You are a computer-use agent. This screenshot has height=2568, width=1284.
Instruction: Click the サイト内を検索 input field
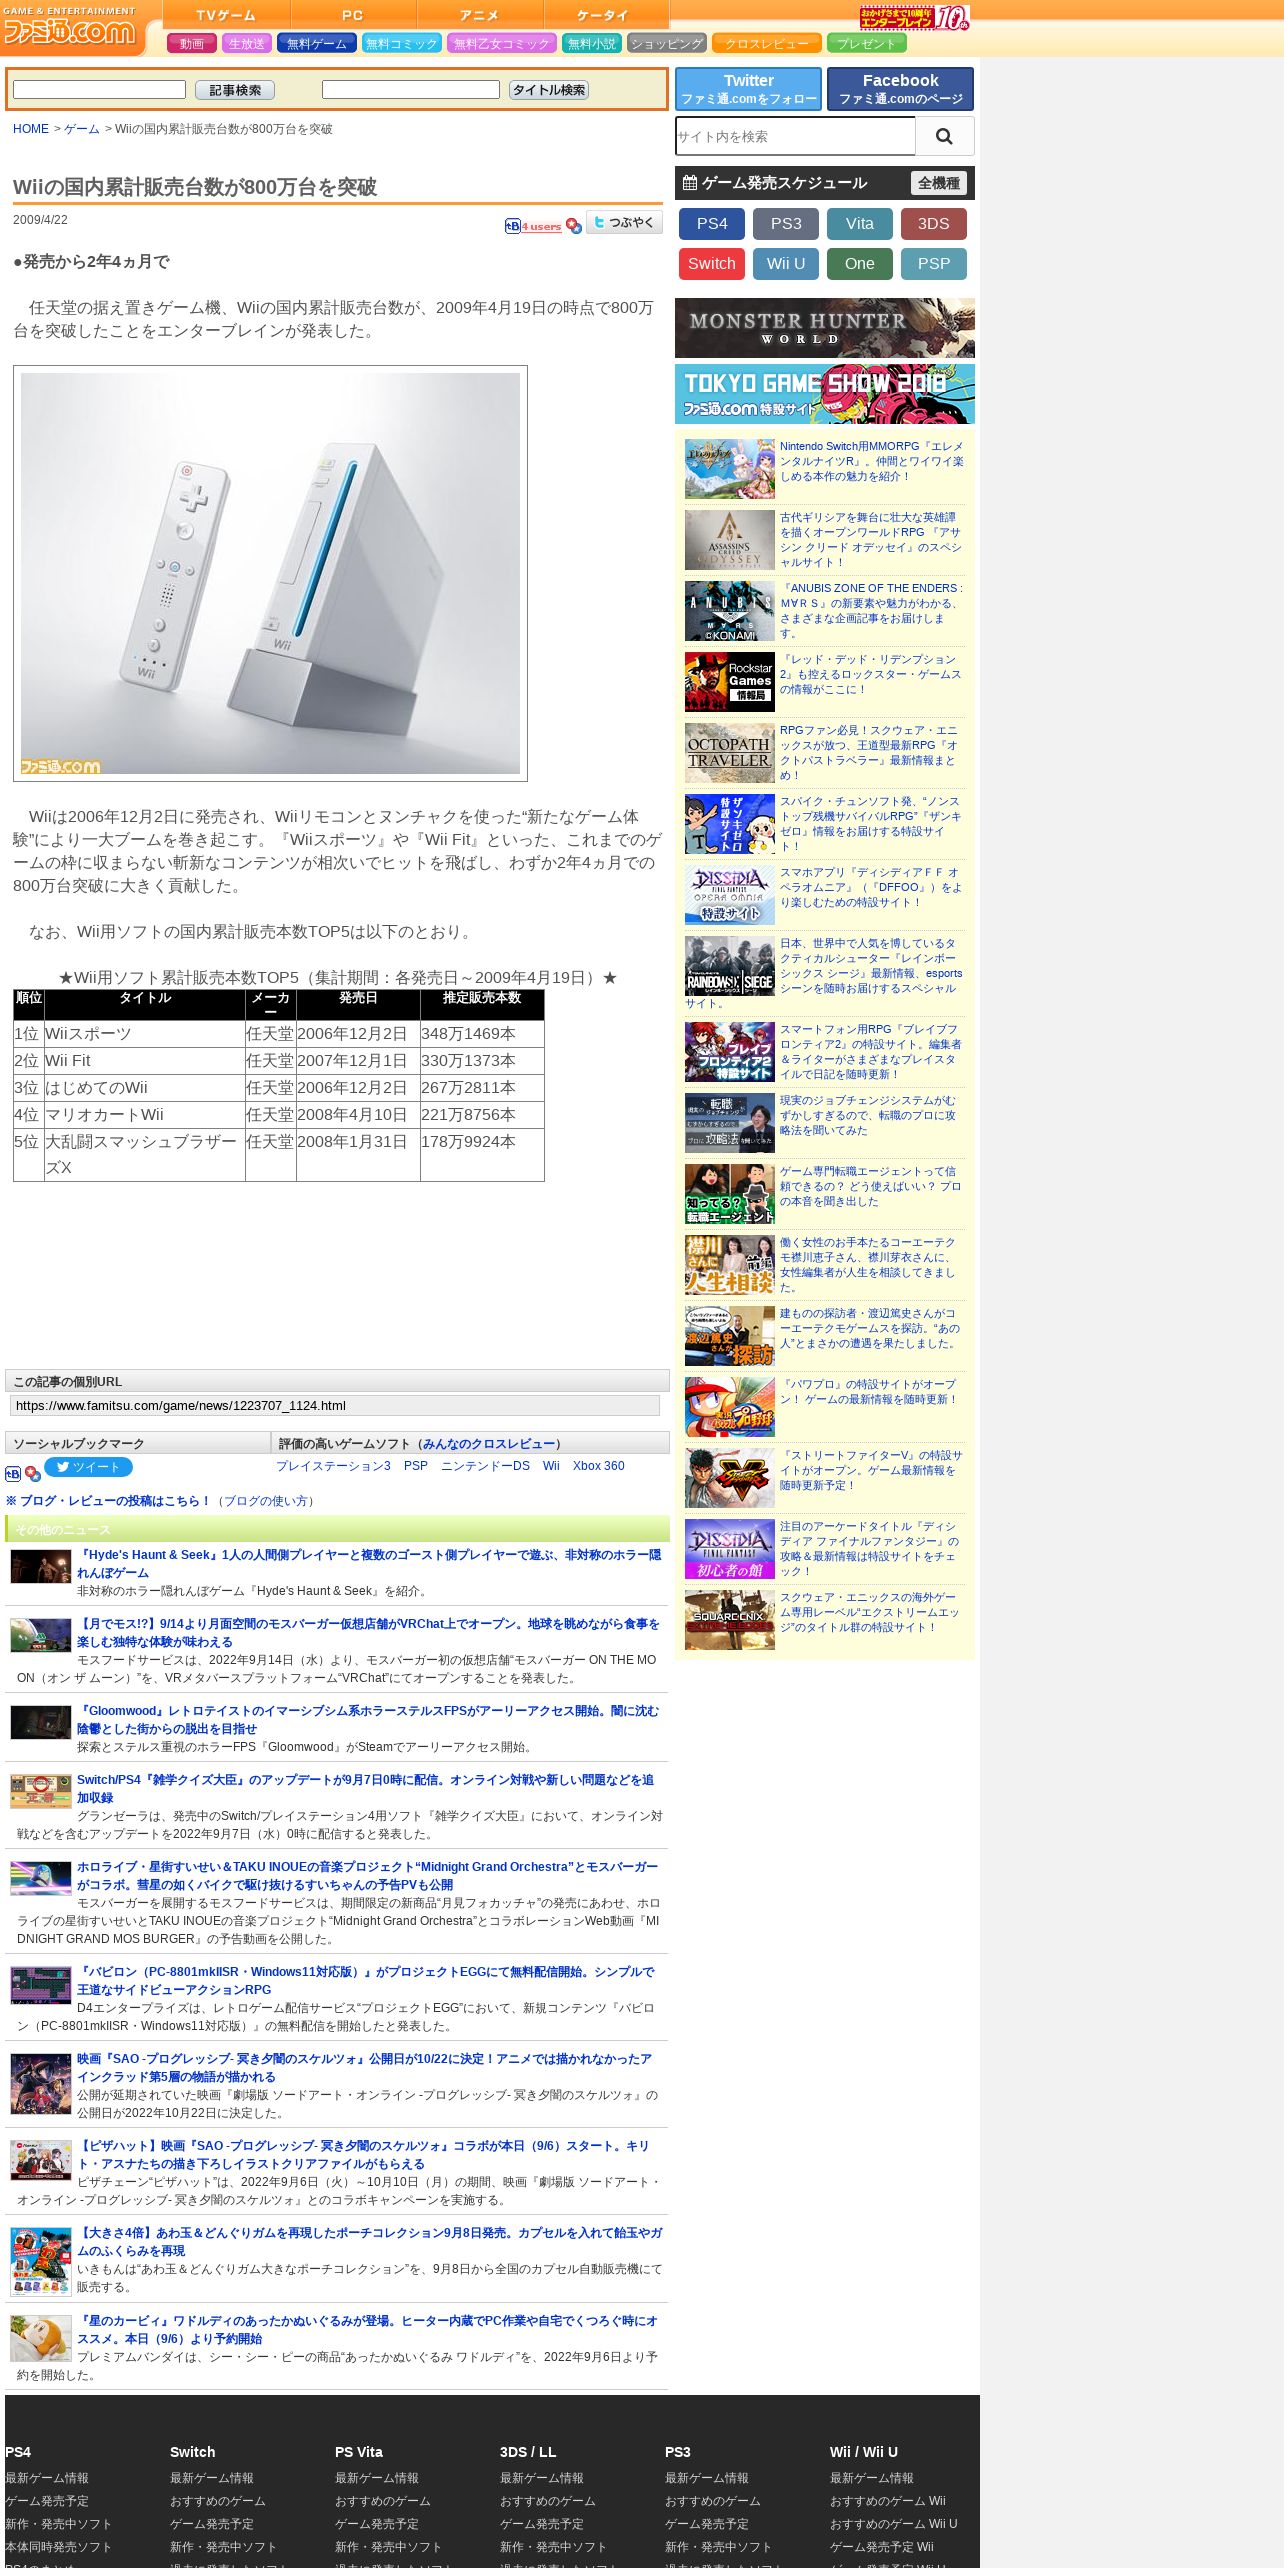tap(796, 136)
